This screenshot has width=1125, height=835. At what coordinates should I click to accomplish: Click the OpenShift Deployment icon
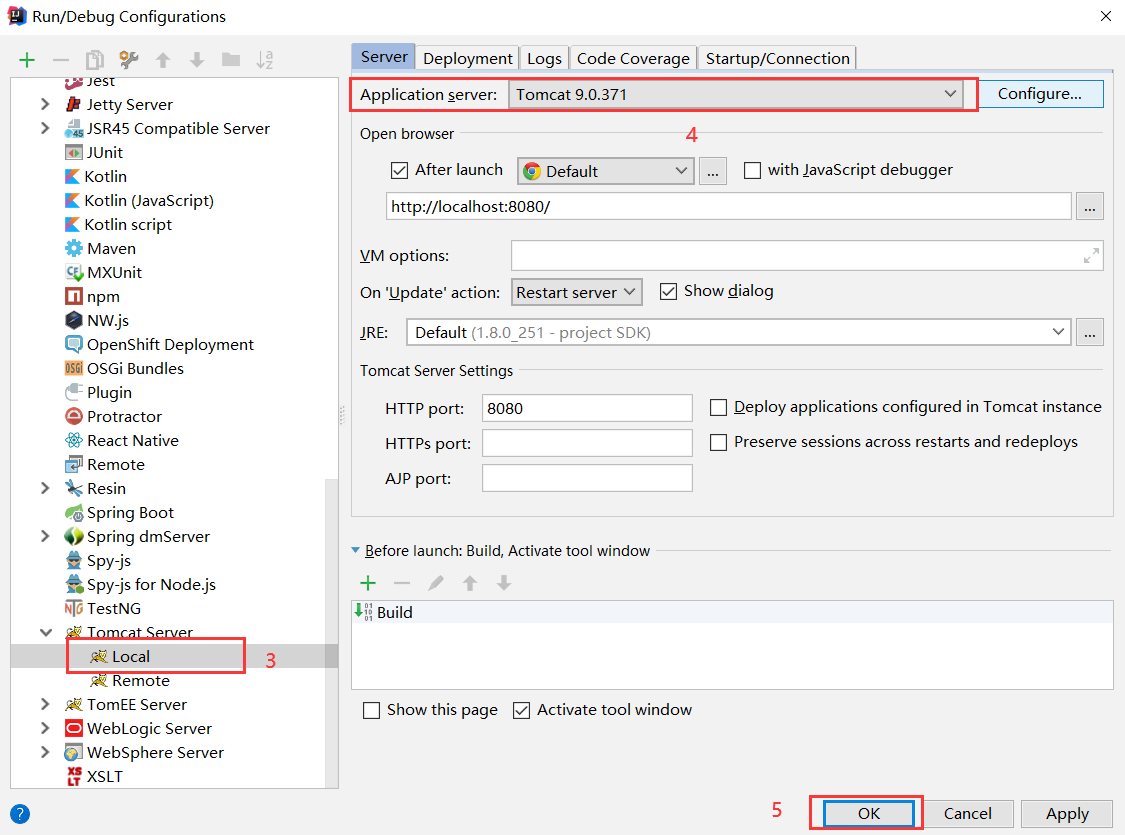pos(73,344)
